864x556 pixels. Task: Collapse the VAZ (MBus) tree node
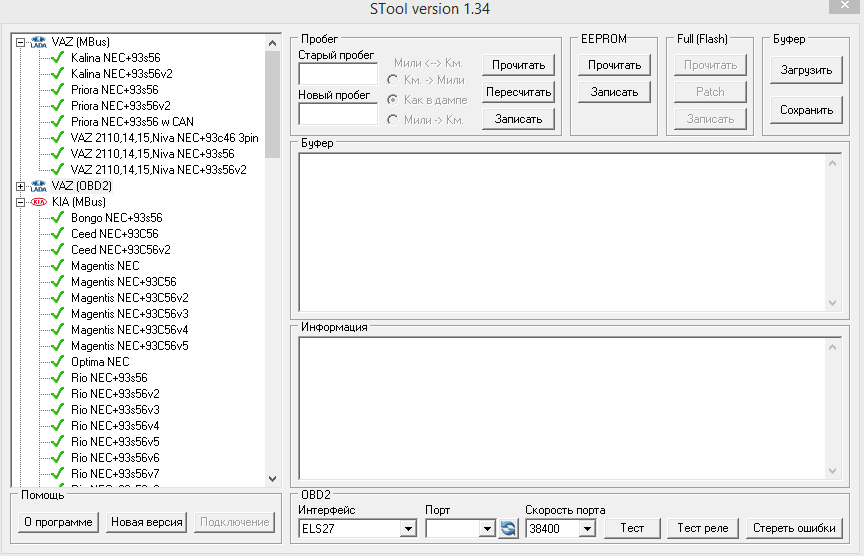click(20, 42)
